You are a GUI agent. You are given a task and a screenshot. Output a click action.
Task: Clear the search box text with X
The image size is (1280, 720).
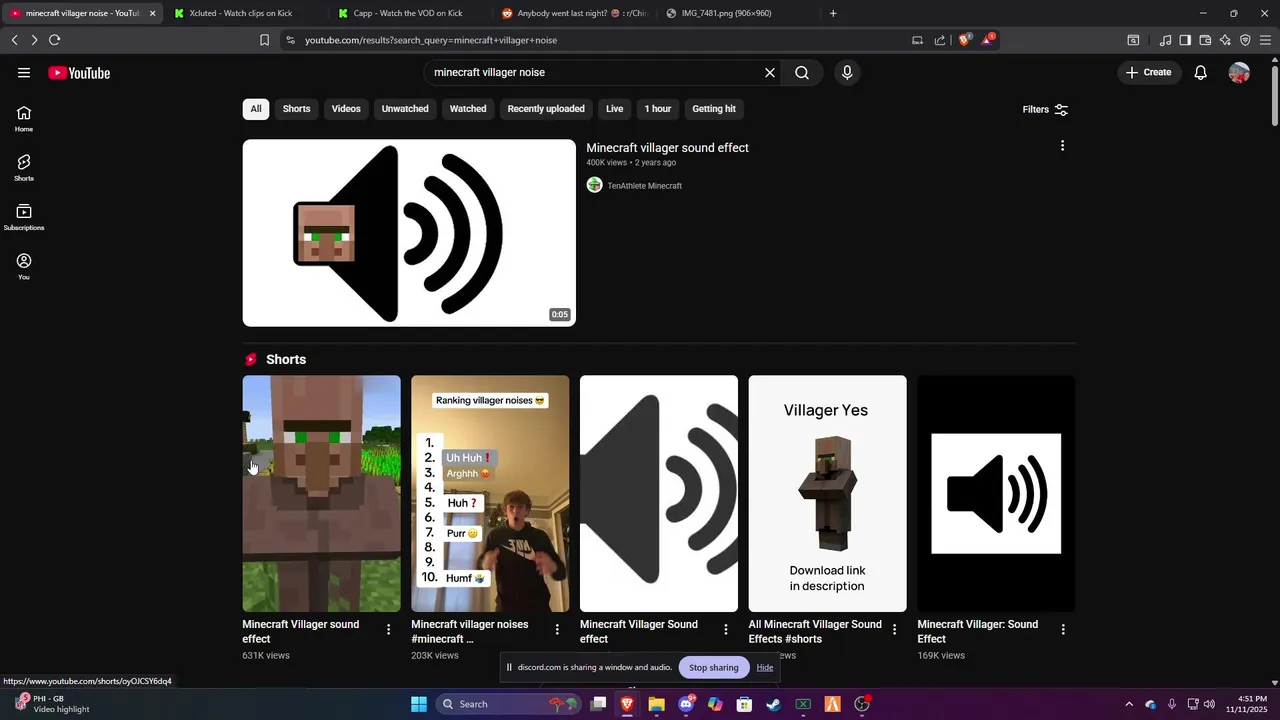(x=770, y=72)
